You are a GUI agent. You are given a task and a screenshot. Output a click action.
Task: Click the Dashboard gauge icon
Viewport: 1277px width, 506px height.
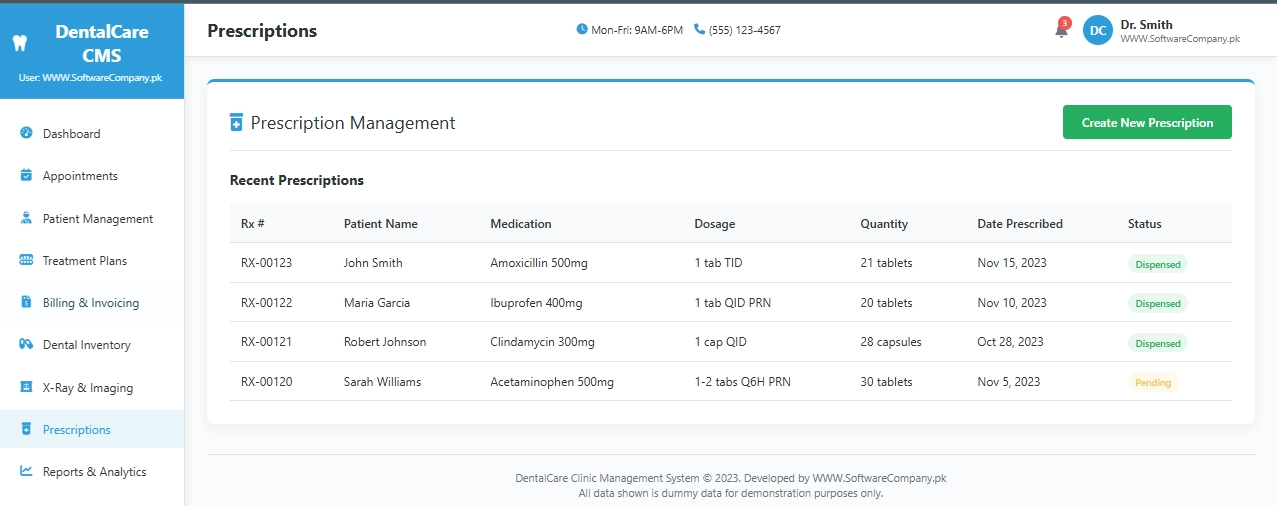pyautogui.click(x=27, y=133)
